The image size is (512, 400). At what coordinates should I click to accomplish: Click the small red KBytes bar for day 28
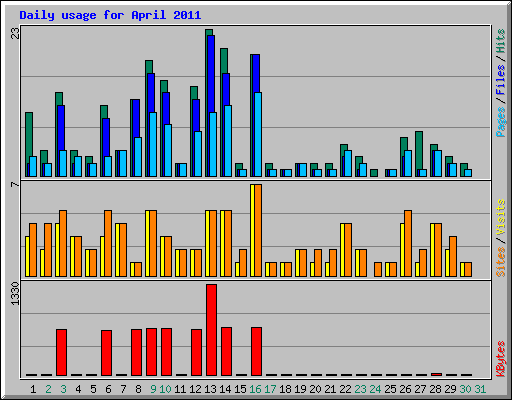pyautogui.click(x=436, y=374)
